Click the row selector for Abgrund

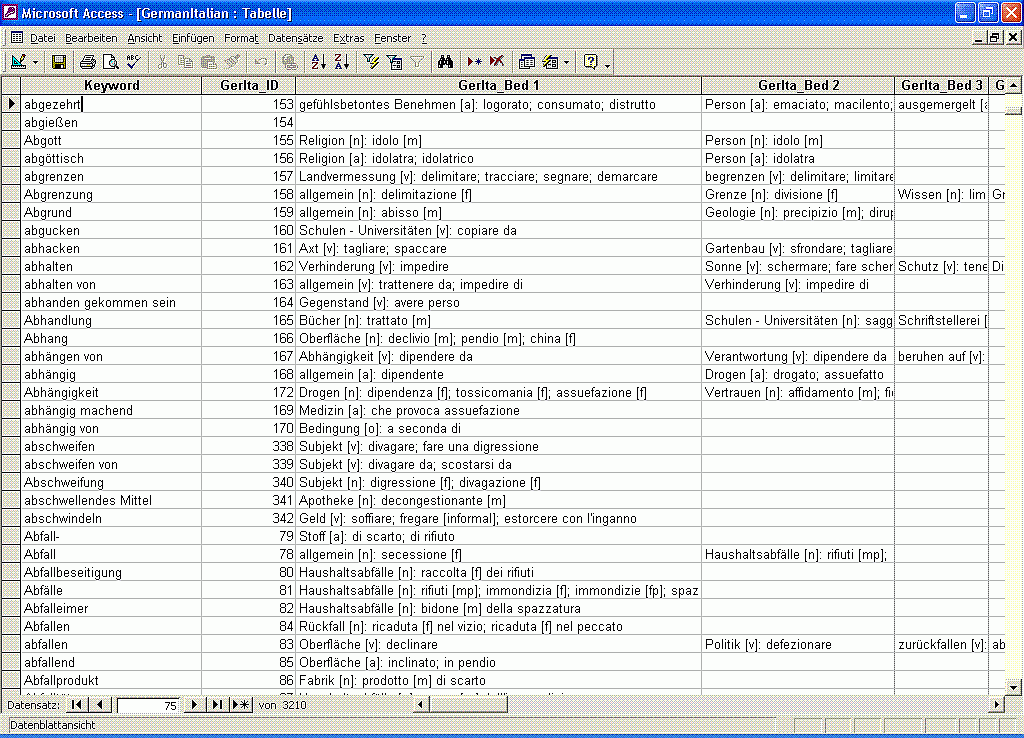[x=11, y=213]
